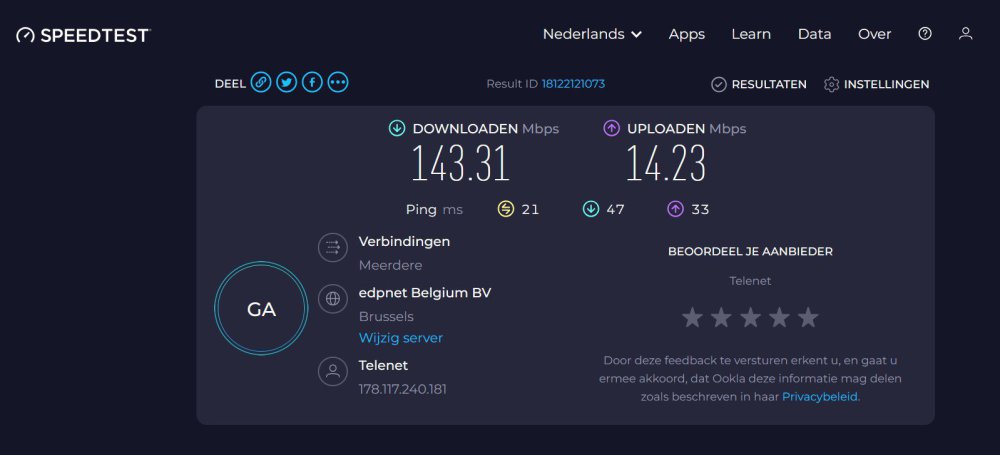Viewport: 1000px width, 455px height.
Task: Open the help question mark icon
Action: 925,34
